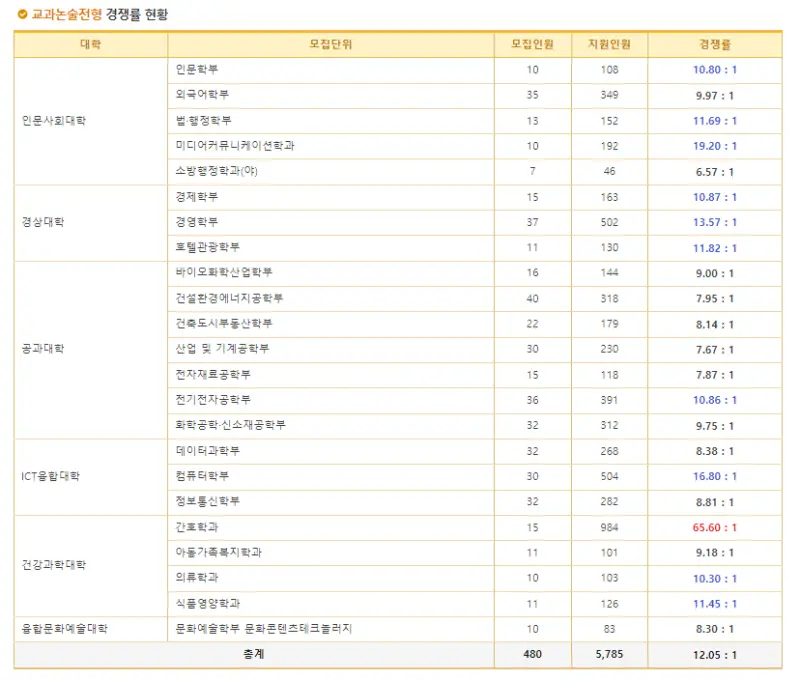Select the 의류학과 row name

coord(197,578)
